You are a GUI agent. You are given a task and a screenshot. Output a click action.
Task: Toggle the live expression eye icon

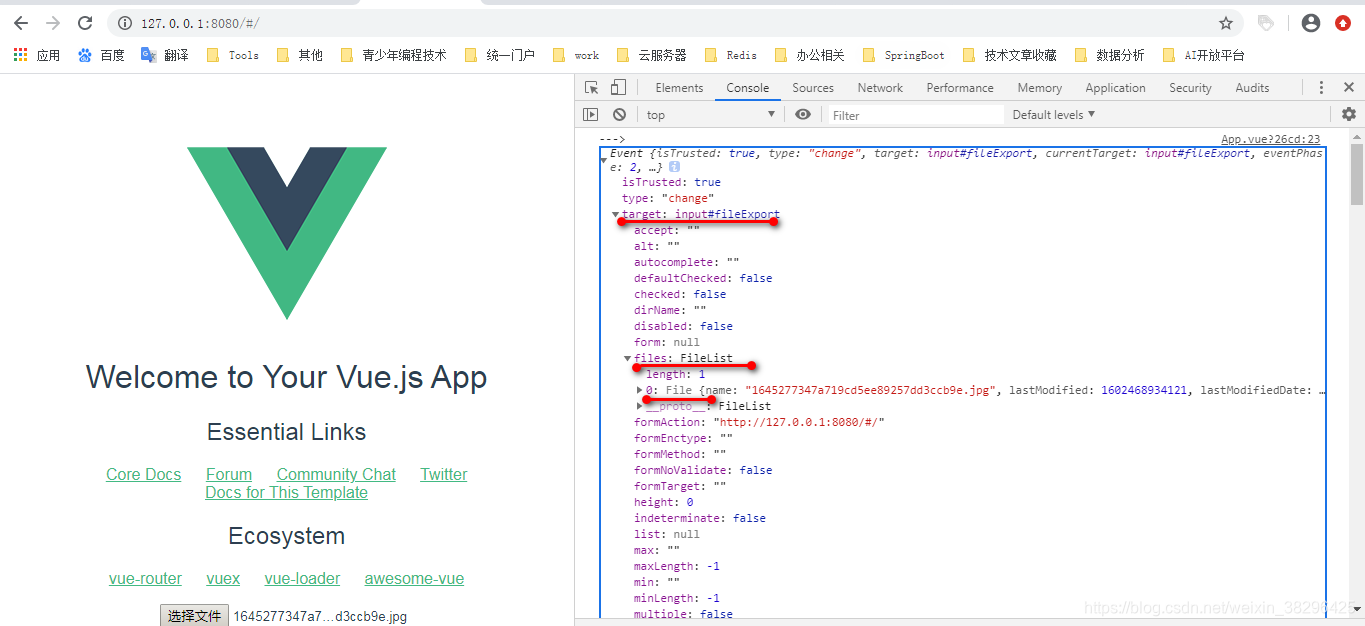coord(803,114)
